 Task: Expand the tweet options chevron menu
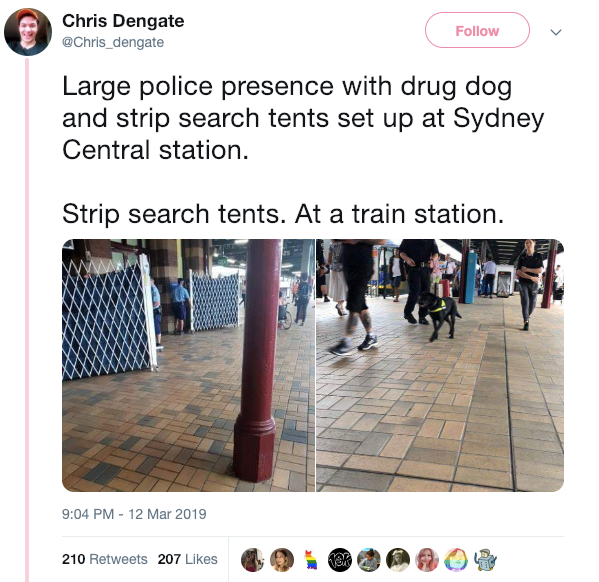tap(556, 32)
